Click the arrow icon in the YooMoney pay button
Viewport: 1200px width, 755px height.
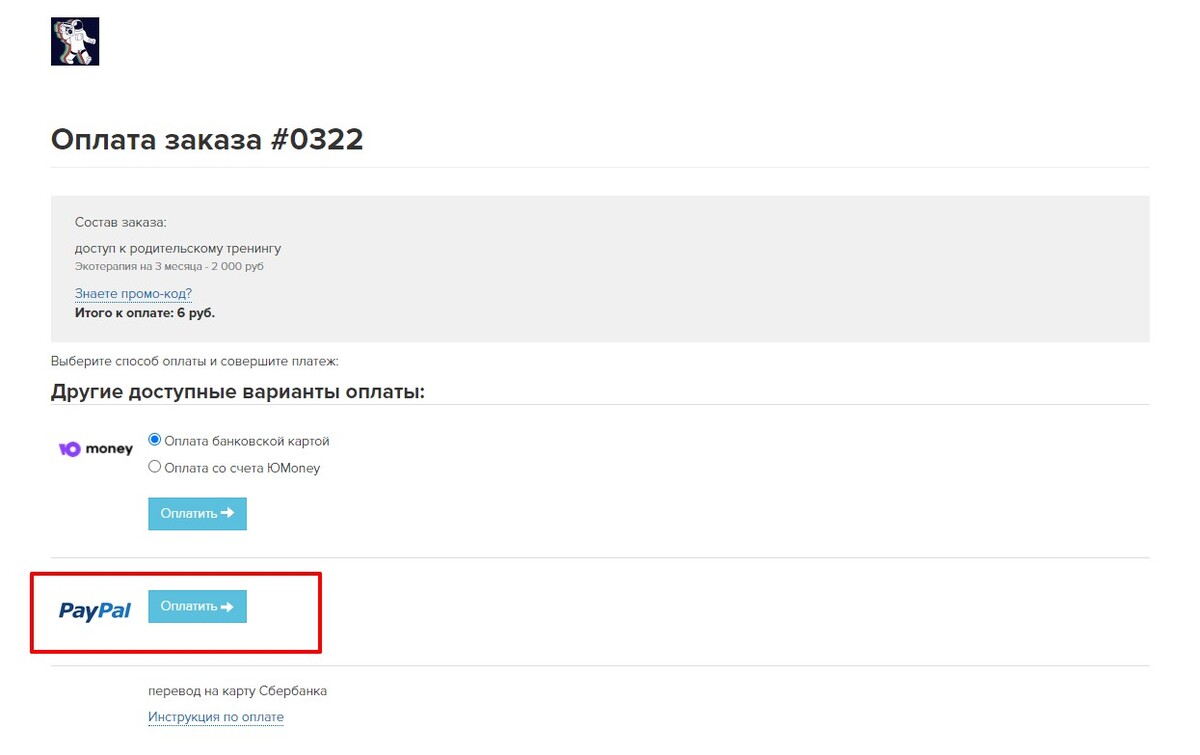(x=227, y=513)
